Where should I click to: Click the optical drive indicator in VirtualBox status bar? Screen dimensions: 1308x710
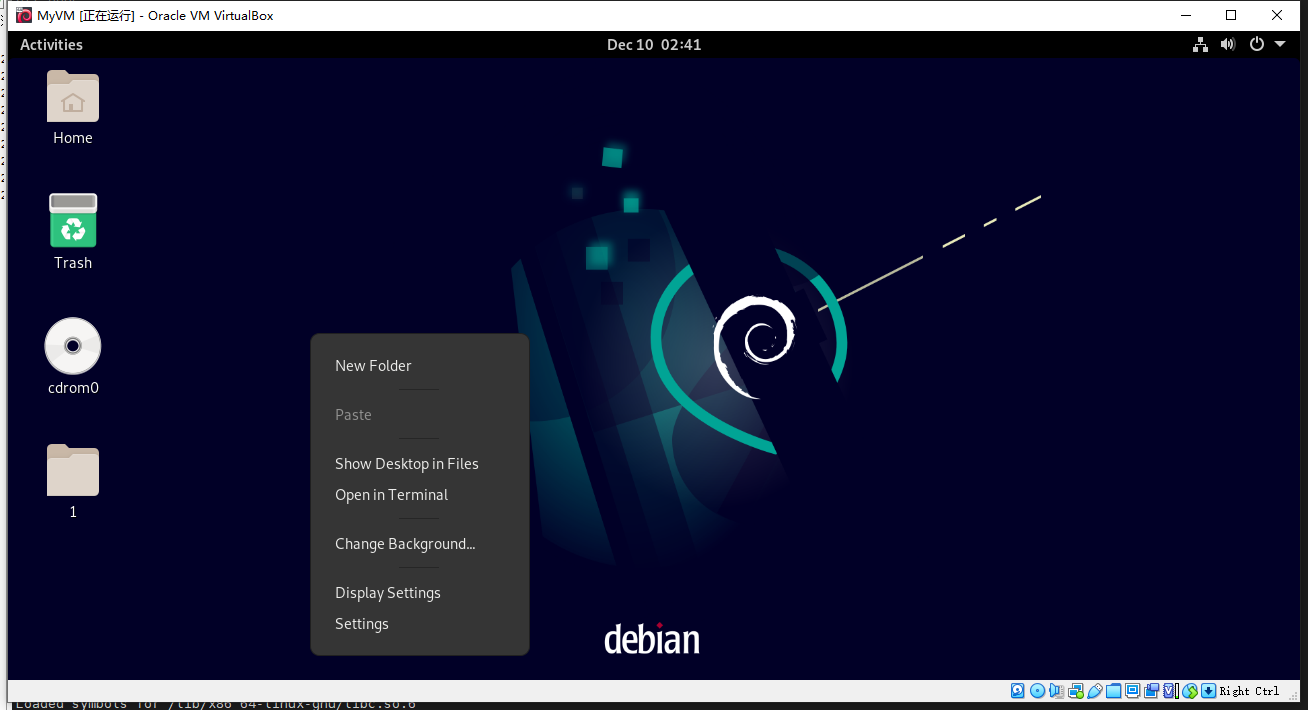click(x=1036, y=690)
